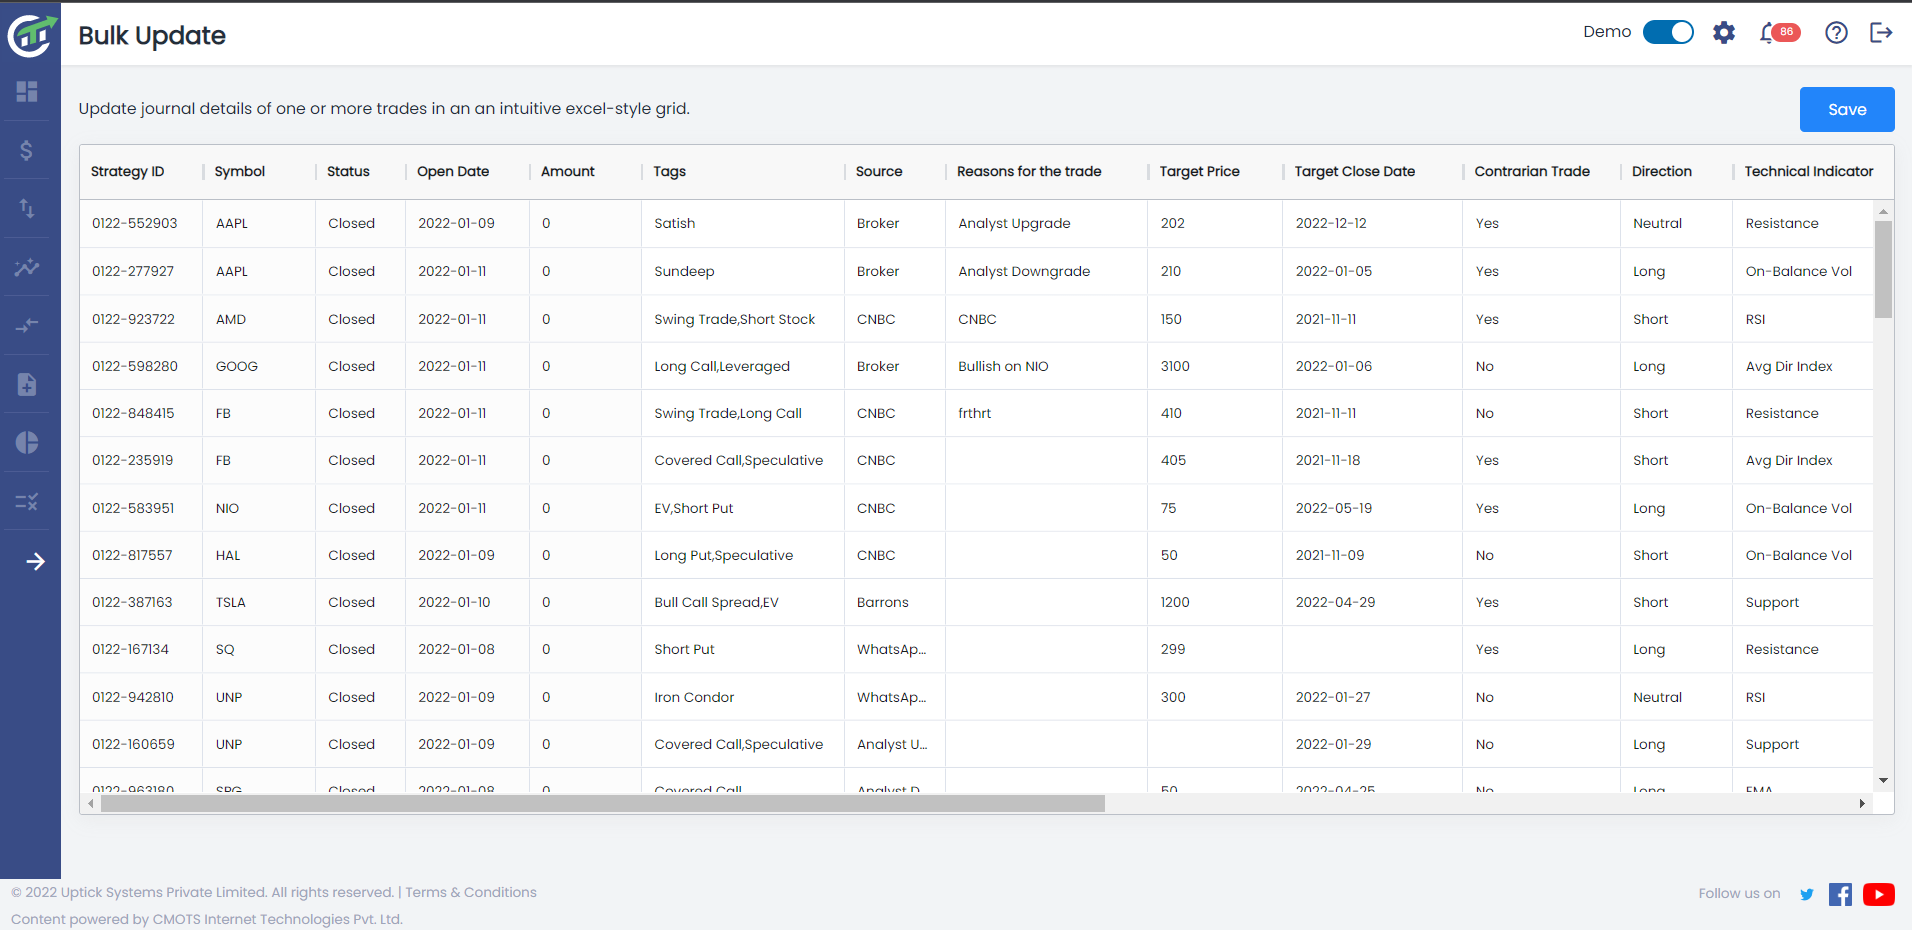Select 'Bullish on NIO' reason cell
Image resolution: width=1912 pixels, height=930 pixels.
[1045, 366]
